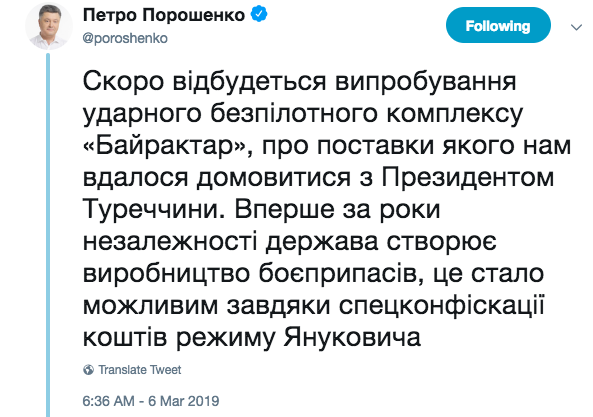
Task: Click the Translate Tweet link
Action: click(140, 370)
